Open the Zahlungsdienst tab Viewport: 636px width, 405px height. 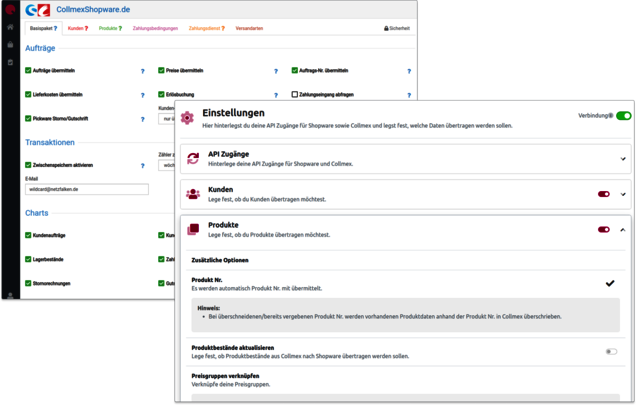point(206,28)
